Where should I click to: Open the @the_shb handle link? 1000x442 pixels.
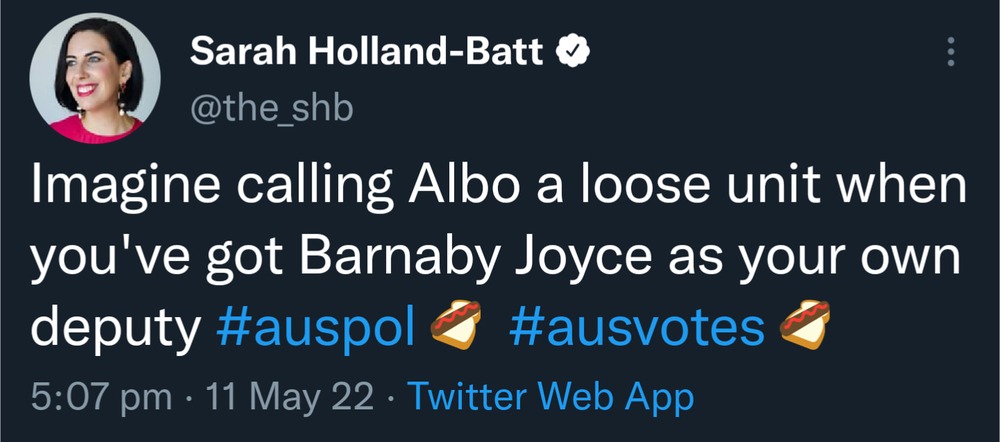click(270, 107)
